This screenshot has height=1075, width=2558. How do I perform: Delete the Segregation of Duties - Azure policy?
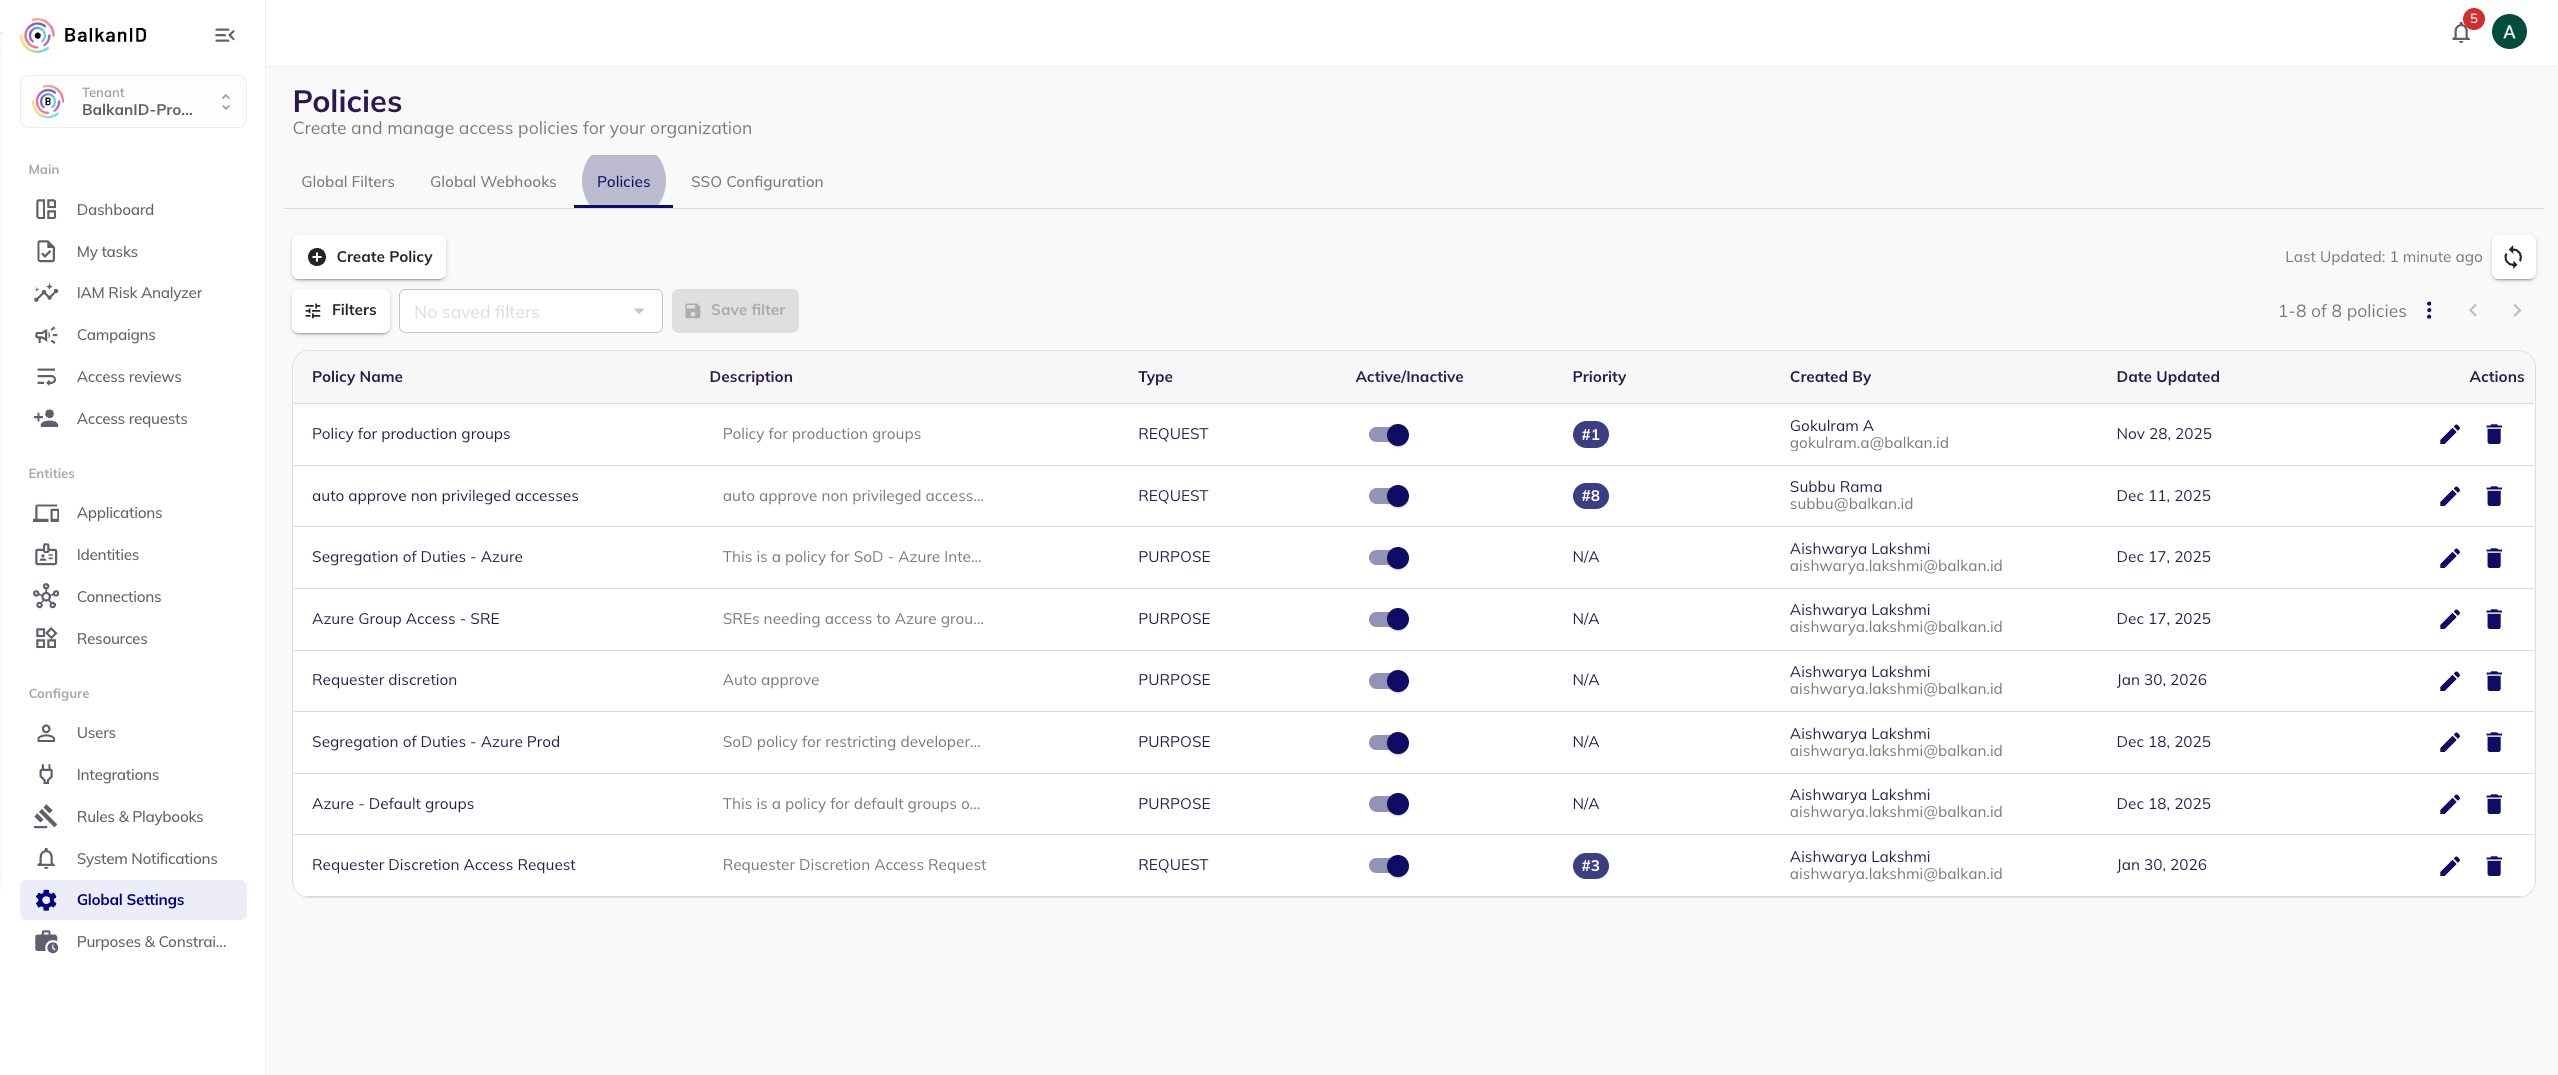2493,558
